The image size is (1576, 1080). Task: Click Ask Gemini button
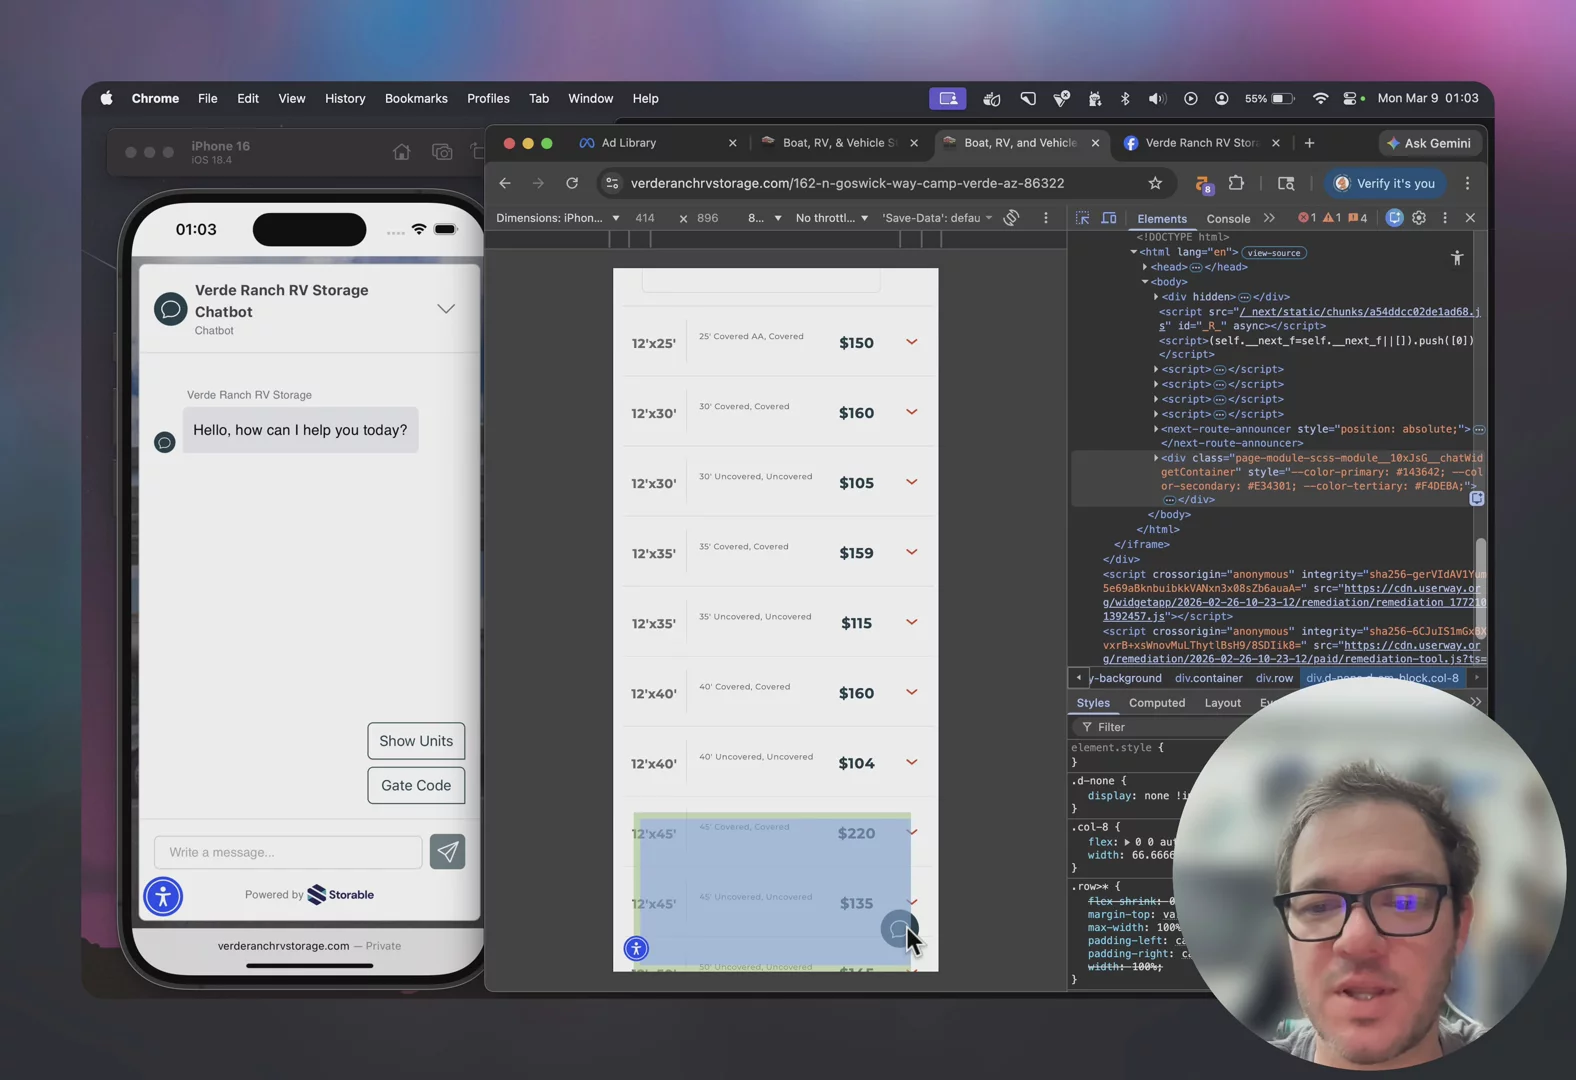point(1429,143)
